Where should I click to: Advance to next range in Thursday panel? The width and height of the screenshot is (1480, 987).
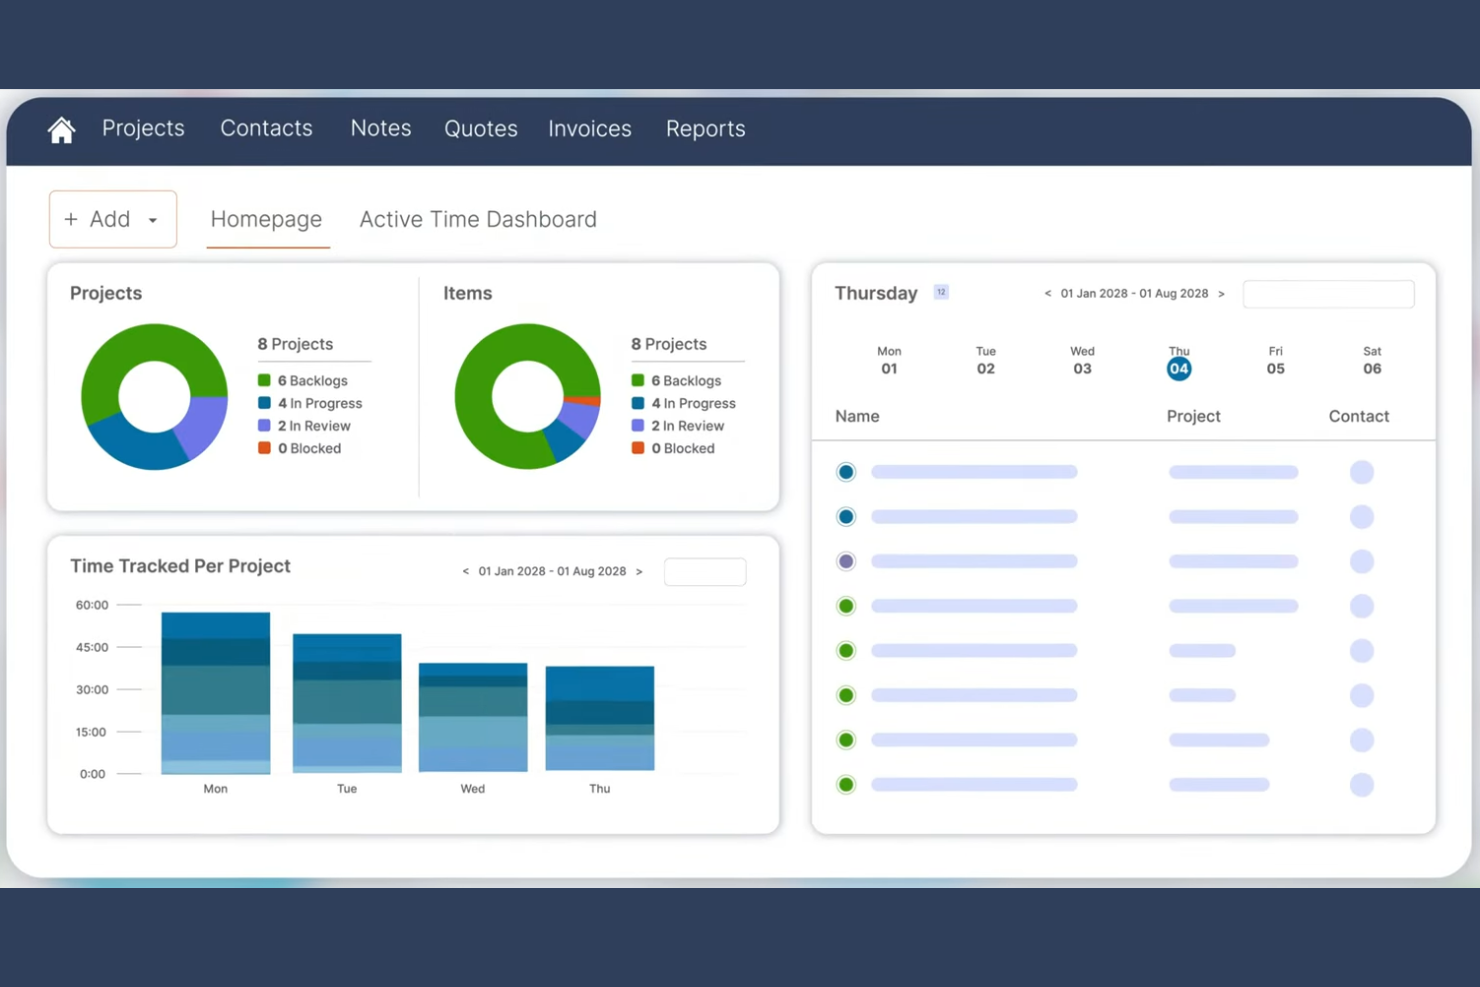[1221, 294]
